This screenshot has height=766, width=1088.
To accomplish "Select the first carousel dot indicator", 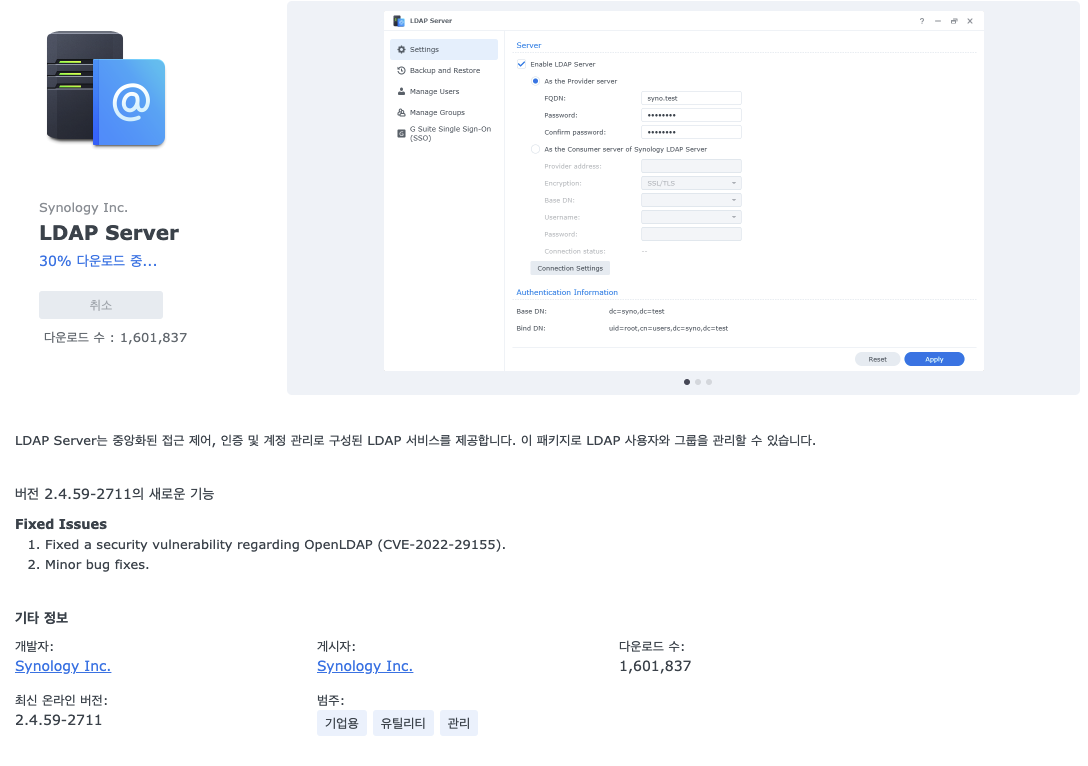I will click(687, 382).
